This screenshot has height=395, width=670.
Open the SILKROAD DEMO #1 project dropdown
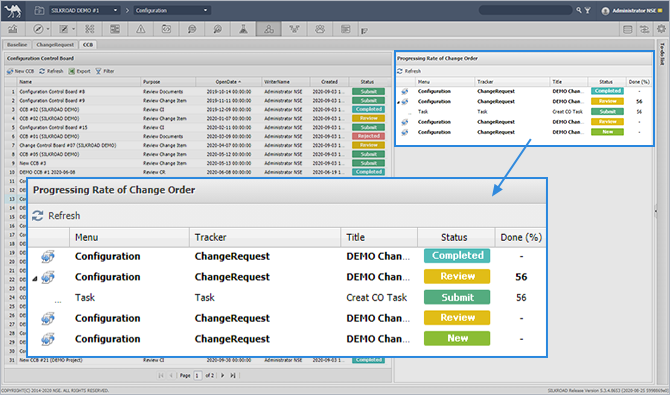point(84,10)
